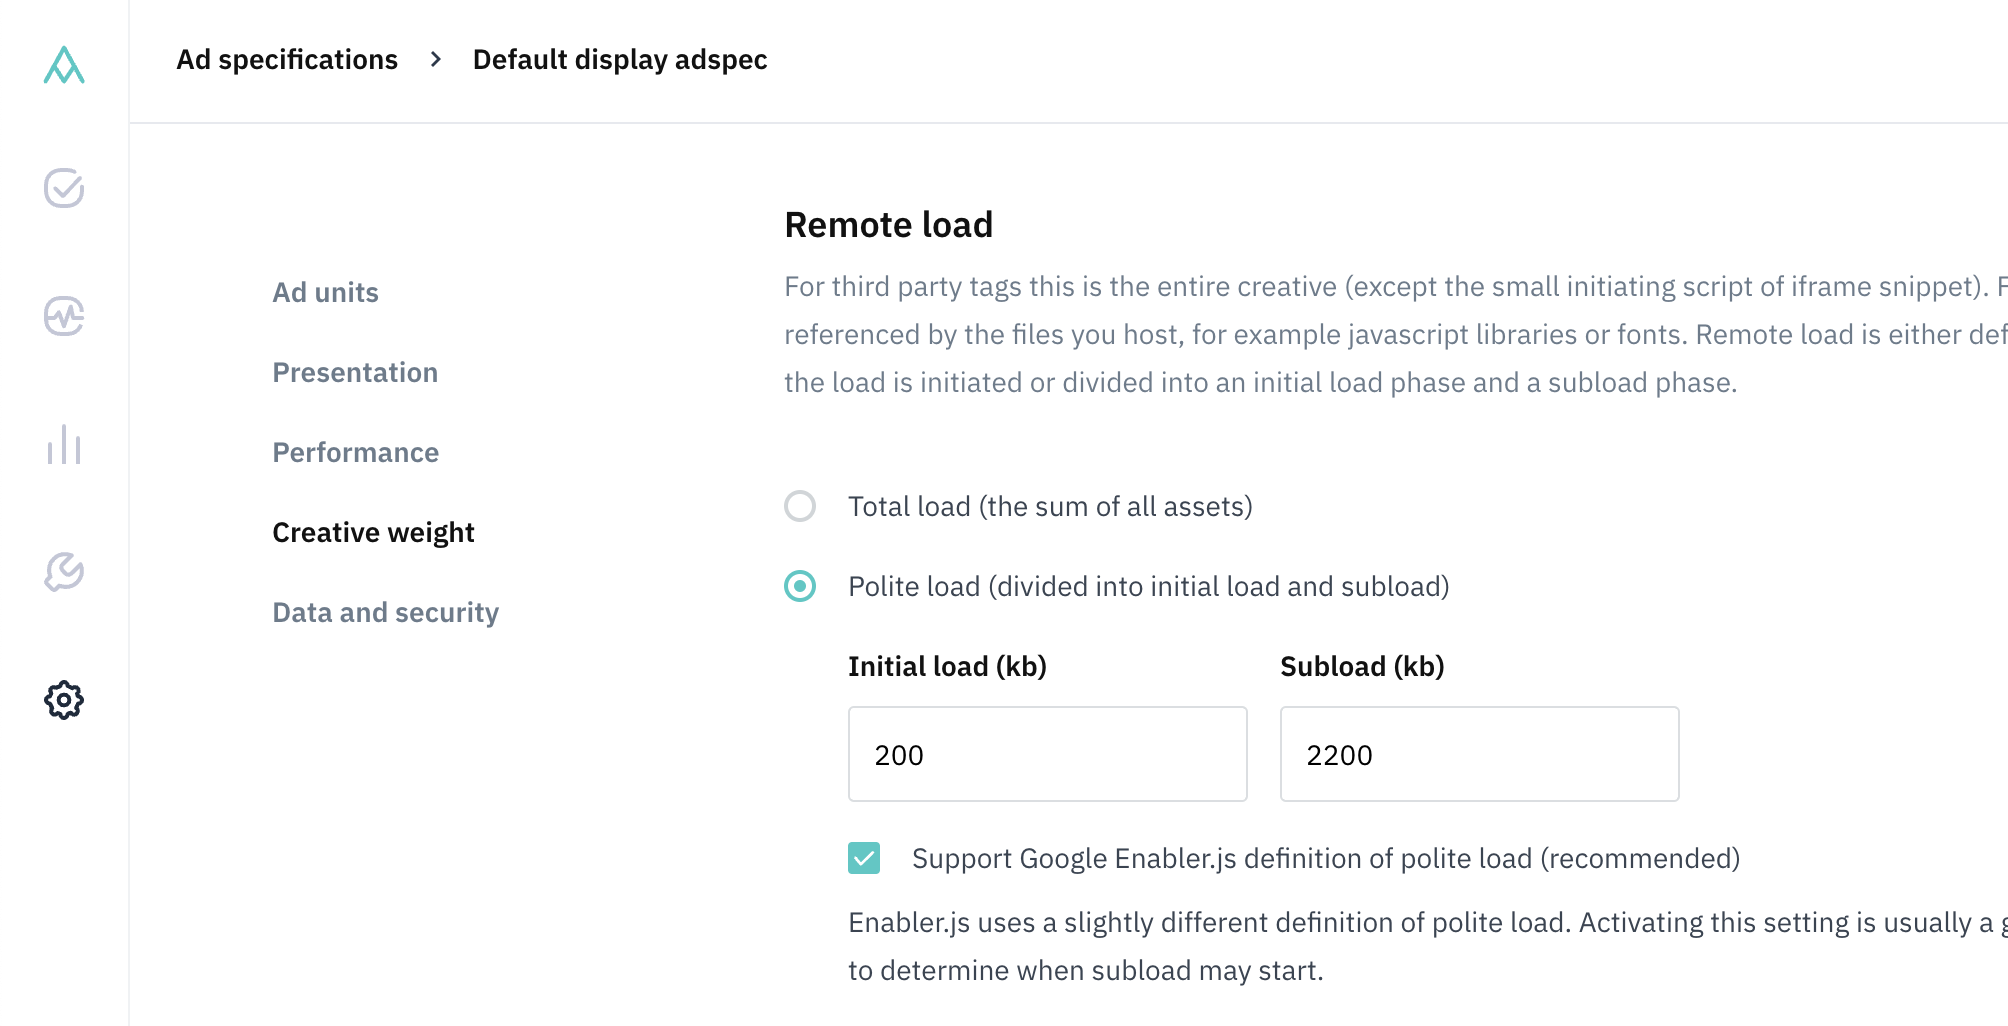Open the Ad specifications breadcrumb
The image size is (2008, 1026).
pyautogui.click(x=287, y=59)
